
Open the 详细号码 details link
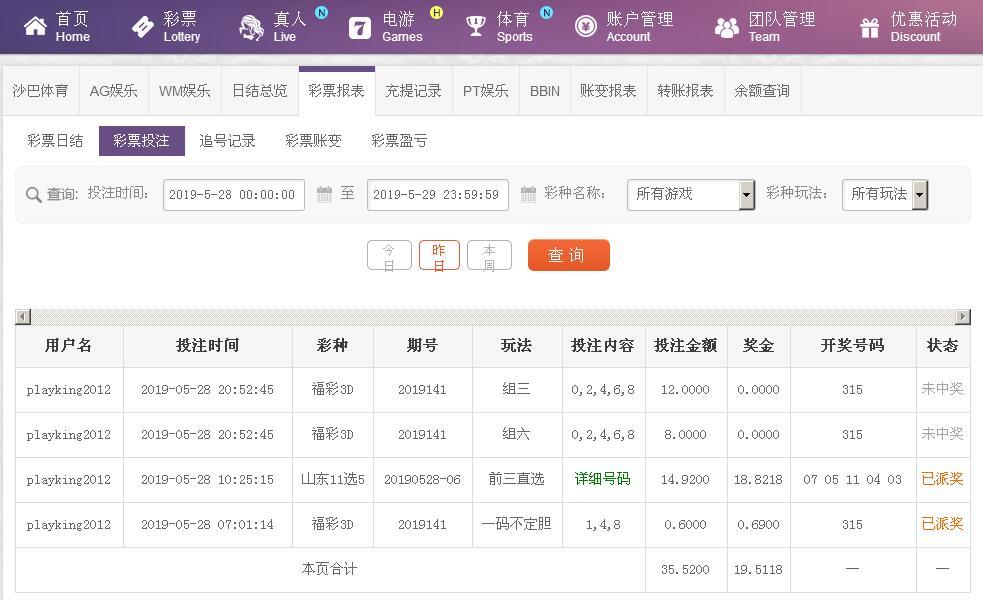[x=602, y=479]
